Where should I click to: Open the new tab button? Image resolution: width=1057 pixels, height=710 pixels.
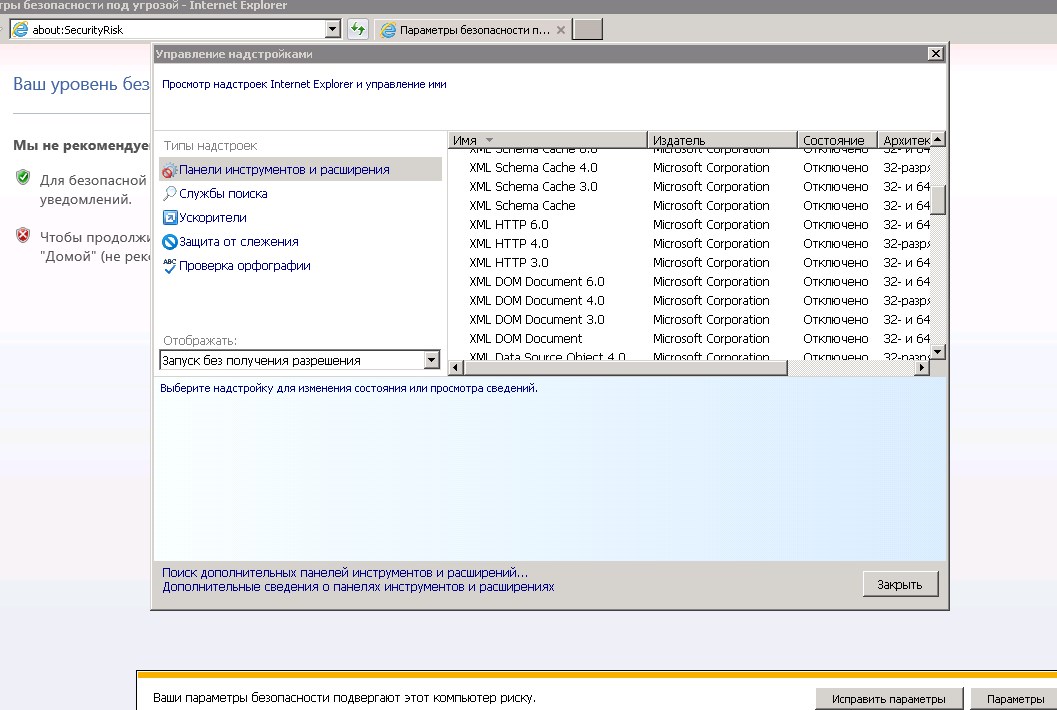(587, 30)
